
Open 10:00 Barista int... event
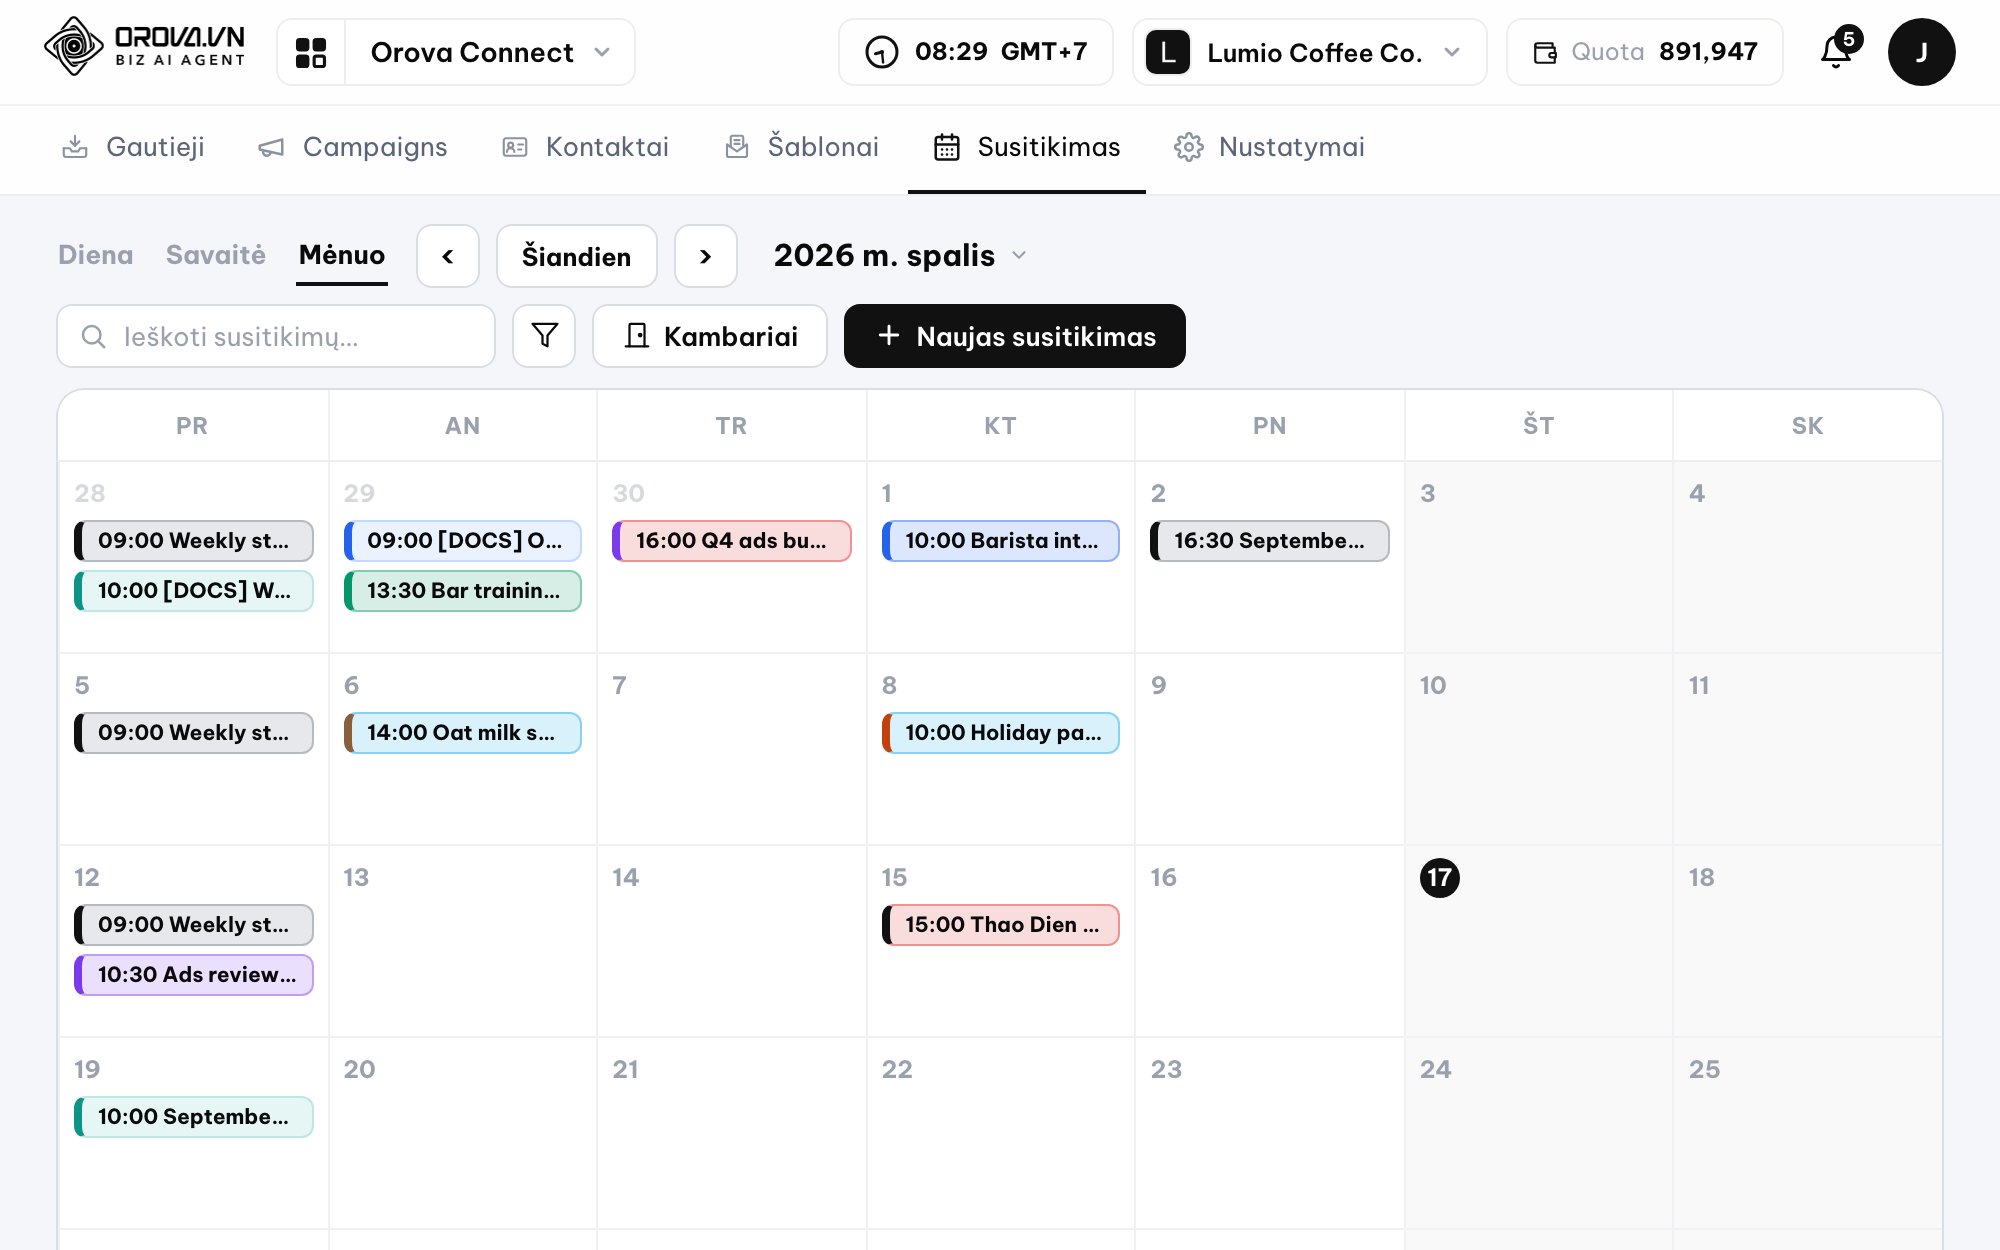[x=1001, y=541]
